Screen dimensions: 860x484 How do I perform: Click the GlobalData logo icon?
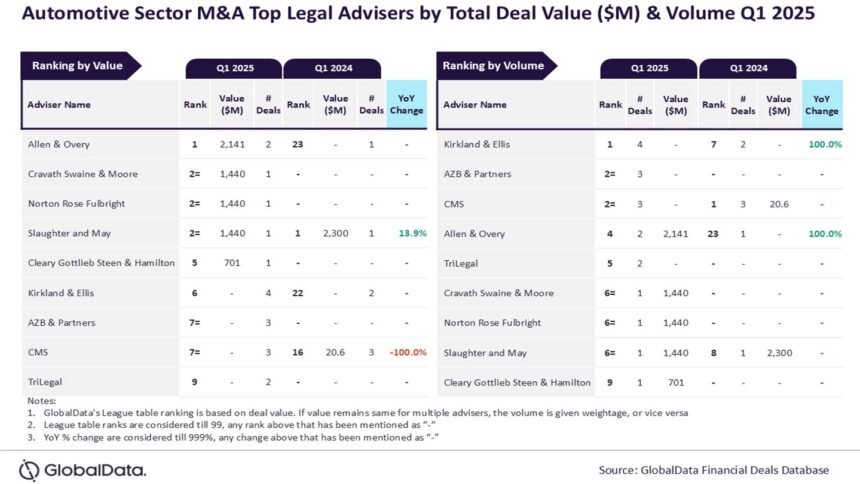(29, 470)
